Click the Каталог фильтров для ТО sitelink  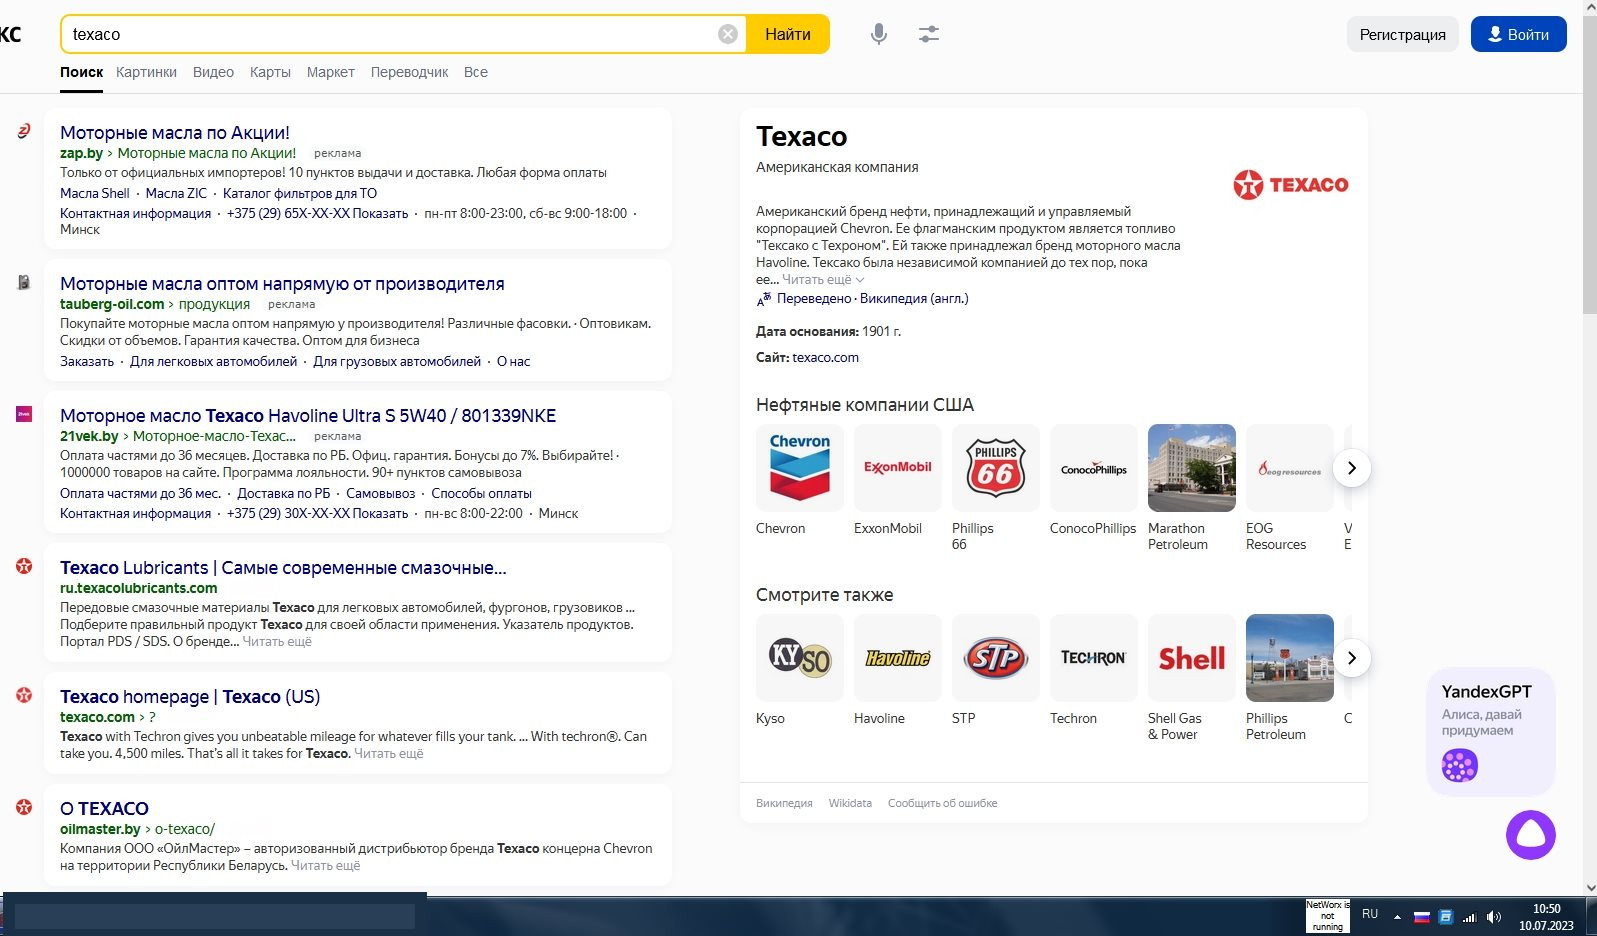(300, 193)
